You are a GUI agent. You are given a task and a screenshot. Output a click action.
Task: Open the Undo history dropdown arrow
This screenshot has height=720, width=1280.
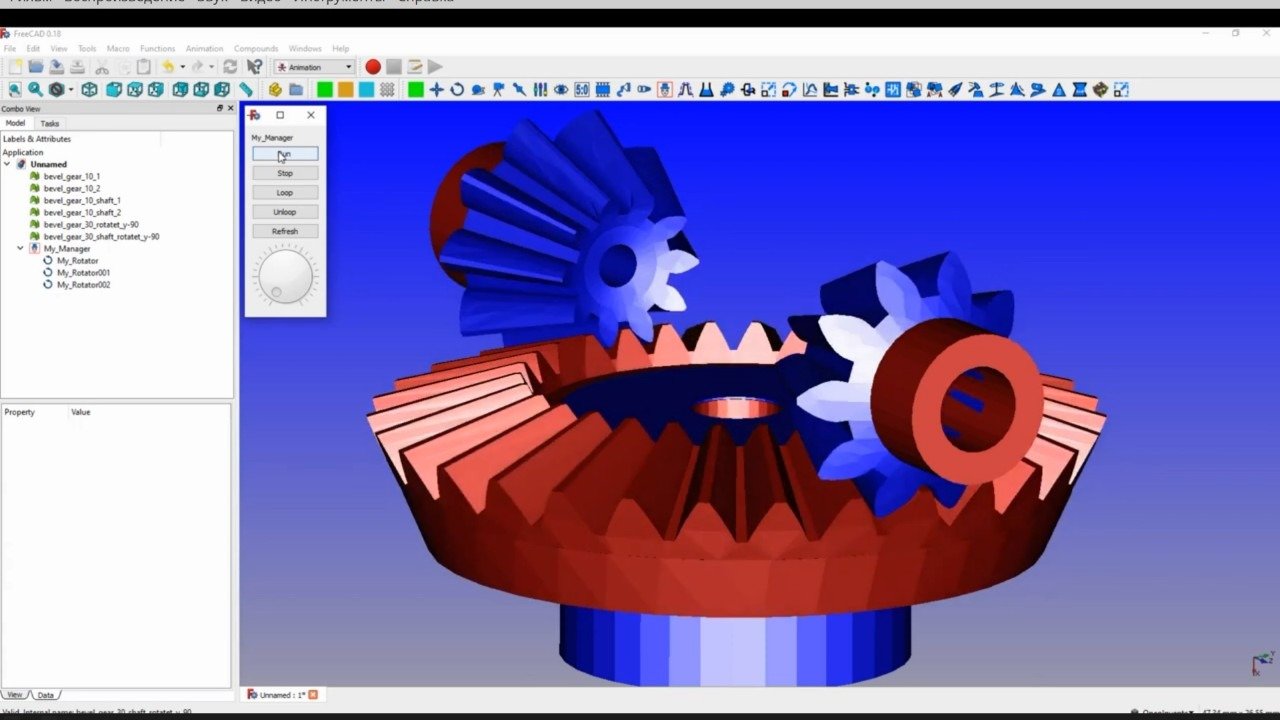point(182,67)
